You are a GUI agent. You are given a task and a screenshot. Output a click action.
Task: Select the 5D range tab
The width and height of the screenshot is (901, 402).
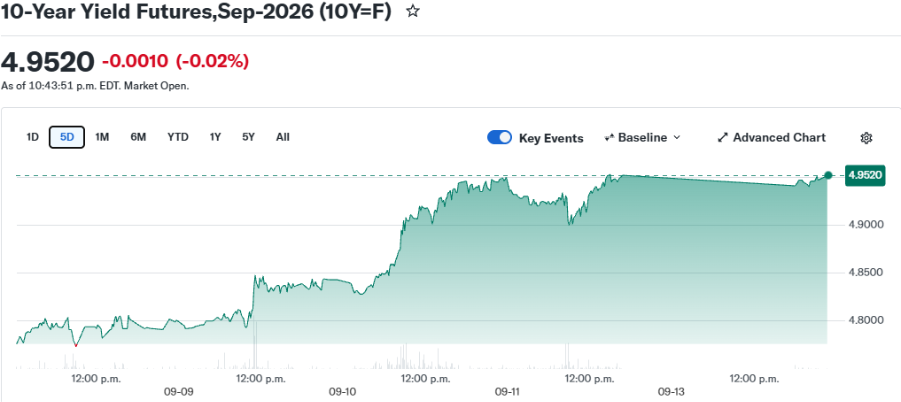tap(67, 137)
